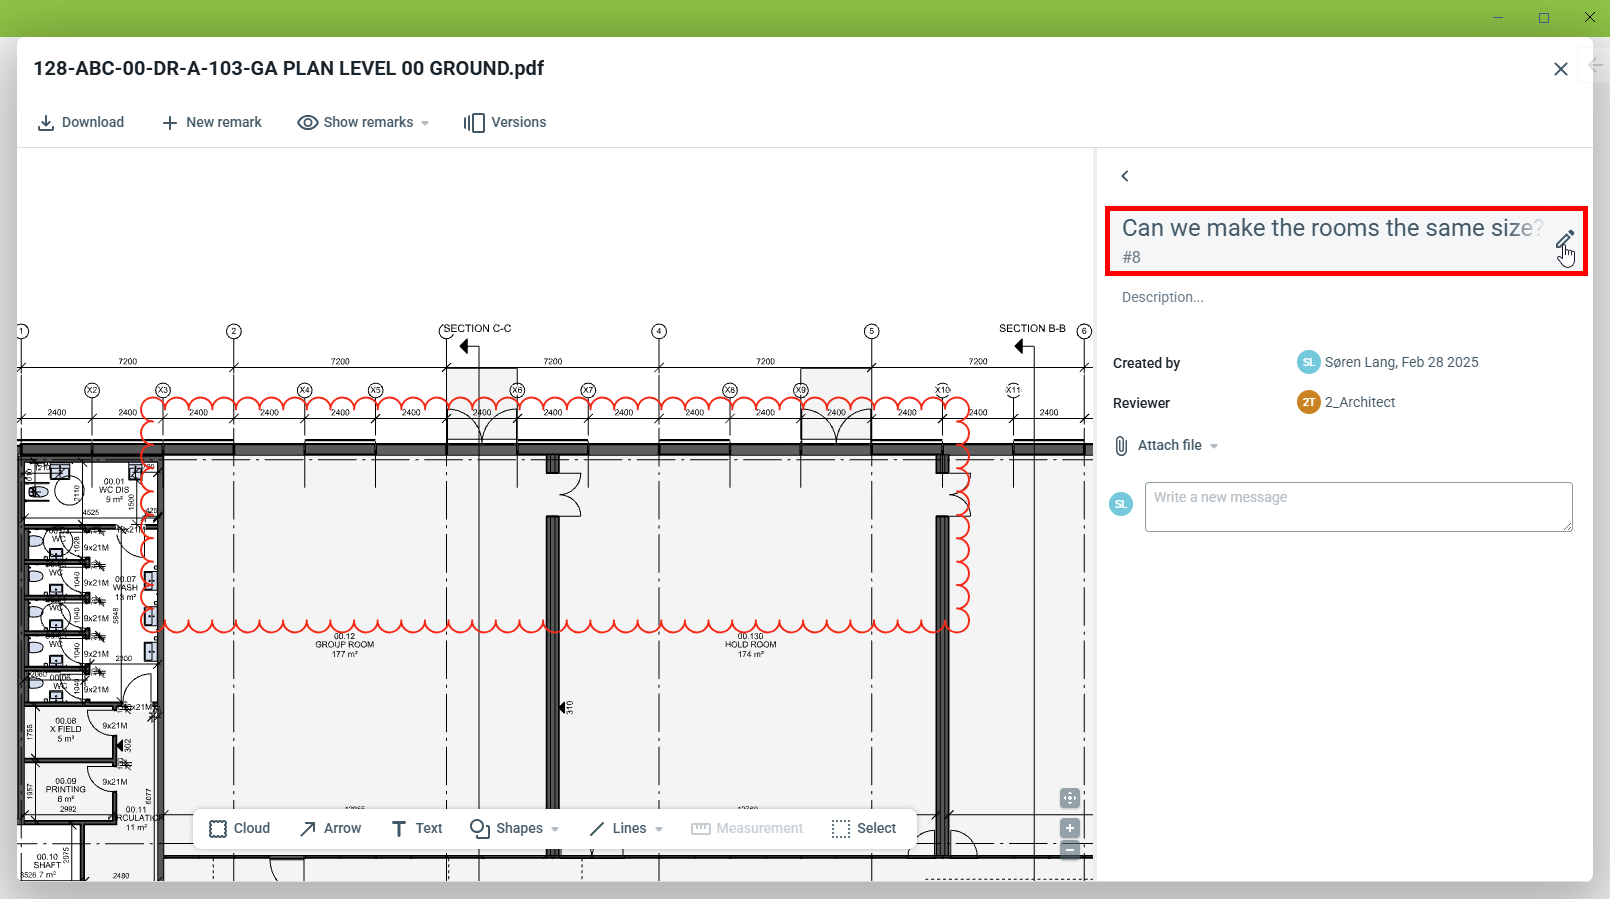Image resolution: width=1610 pixels, height=899 pixels.
Task: Zoom in with the plus button
Action: (1070, 828)
